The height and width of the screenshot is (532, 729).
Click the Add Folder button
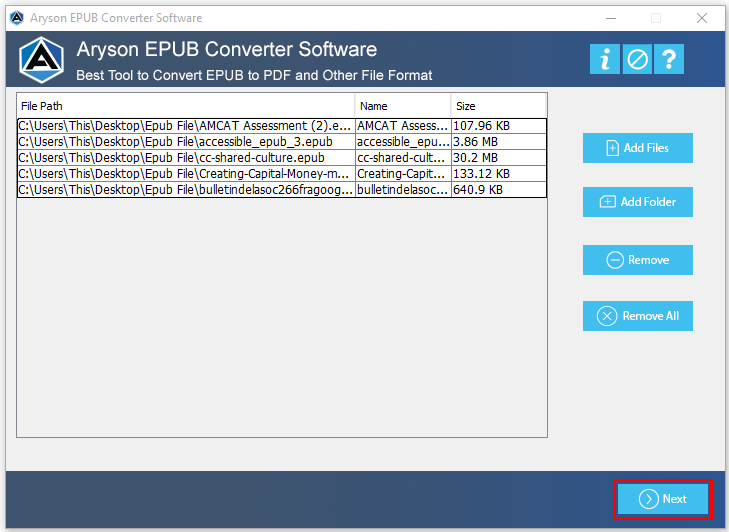[x=637, y=202]
